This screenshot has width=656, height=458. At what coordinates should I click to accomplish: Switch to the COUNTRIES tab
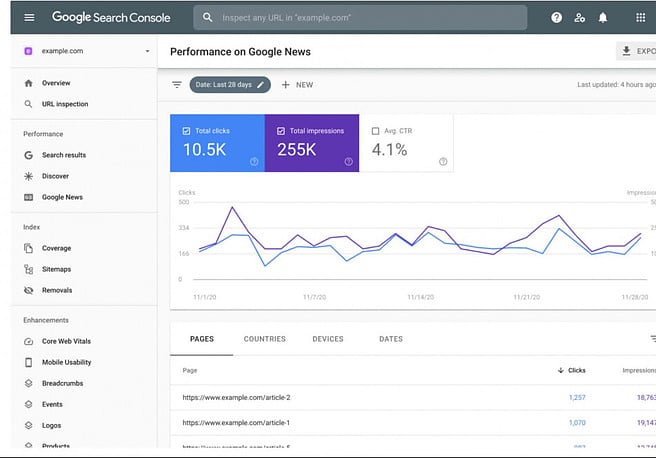(264, 339)
